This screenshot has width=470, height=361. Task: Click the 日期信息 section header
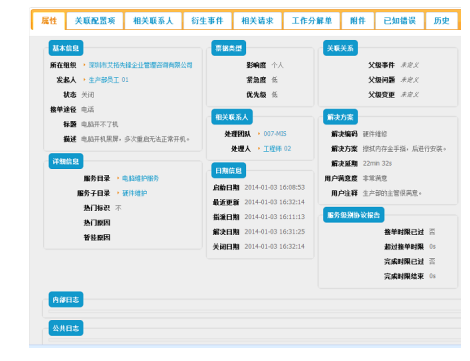tap(228, 171)
